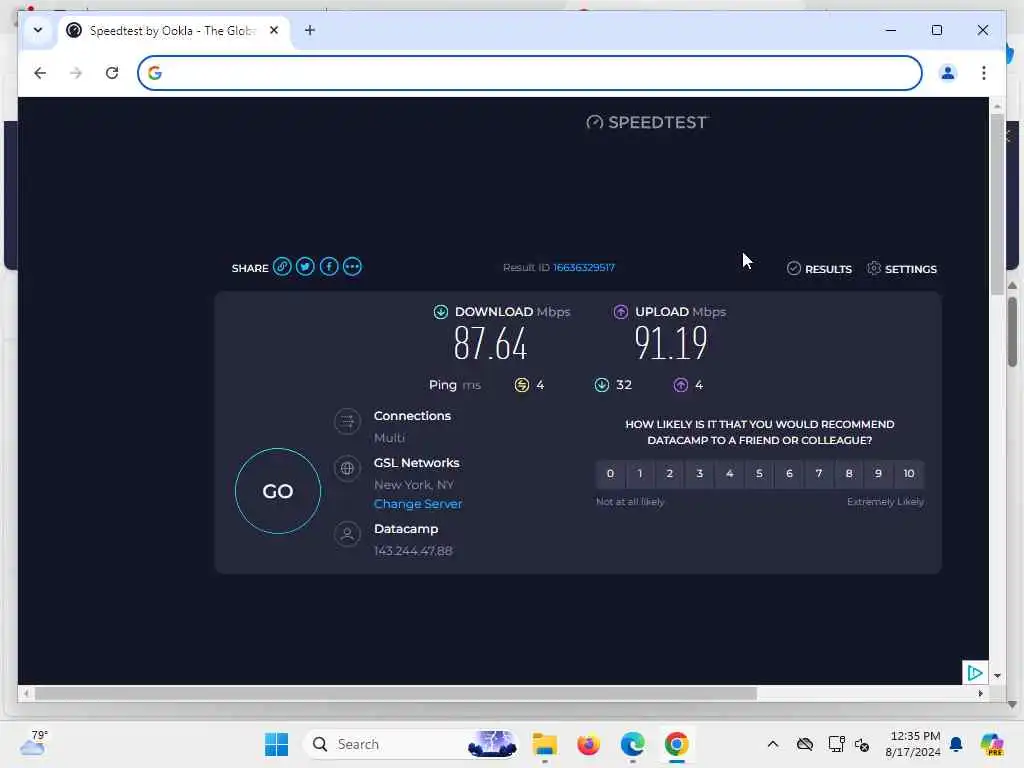Image resolution: width=1024 pixels, height=768 pixels.
Task: Open Chrome from taskbar
Action: click(x=677, y=744)
